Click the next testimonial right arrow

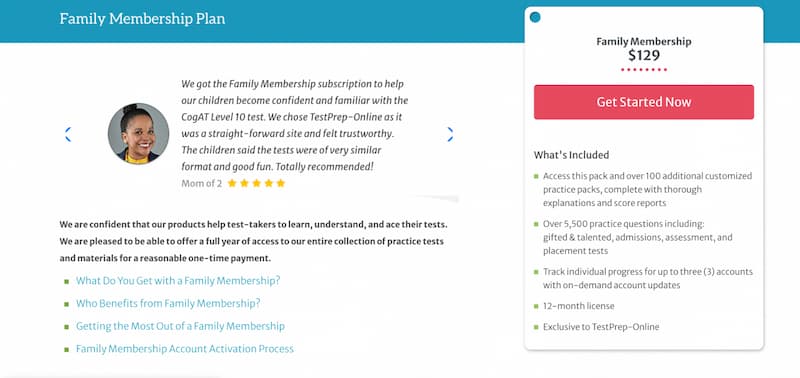click(449, 135)
